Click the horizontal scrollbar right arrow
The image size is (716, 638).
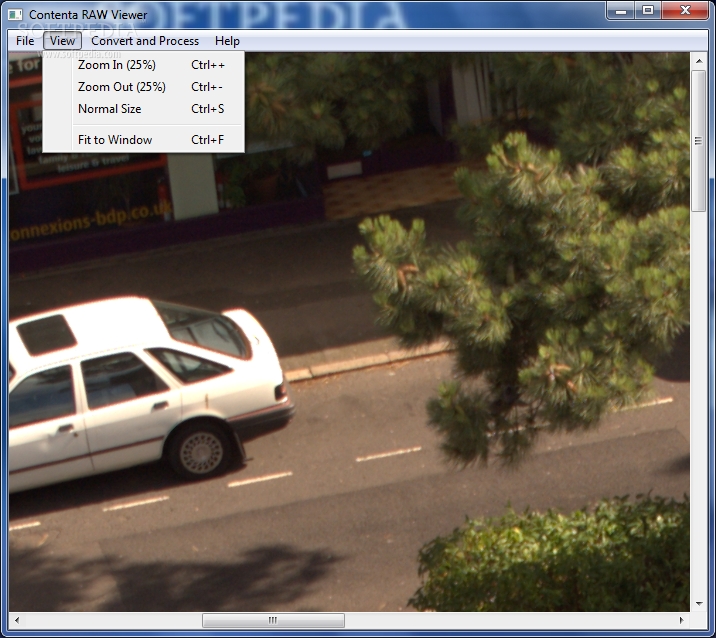point(681,620)
